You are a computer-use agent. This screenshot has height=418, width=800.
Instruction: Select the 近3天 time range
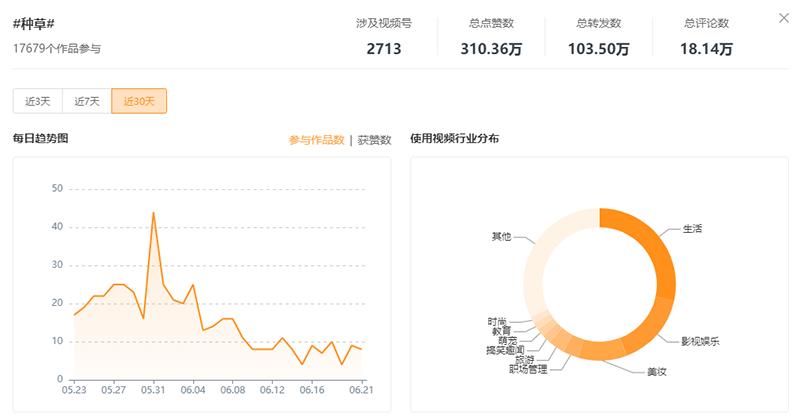(x=37, y=101)
